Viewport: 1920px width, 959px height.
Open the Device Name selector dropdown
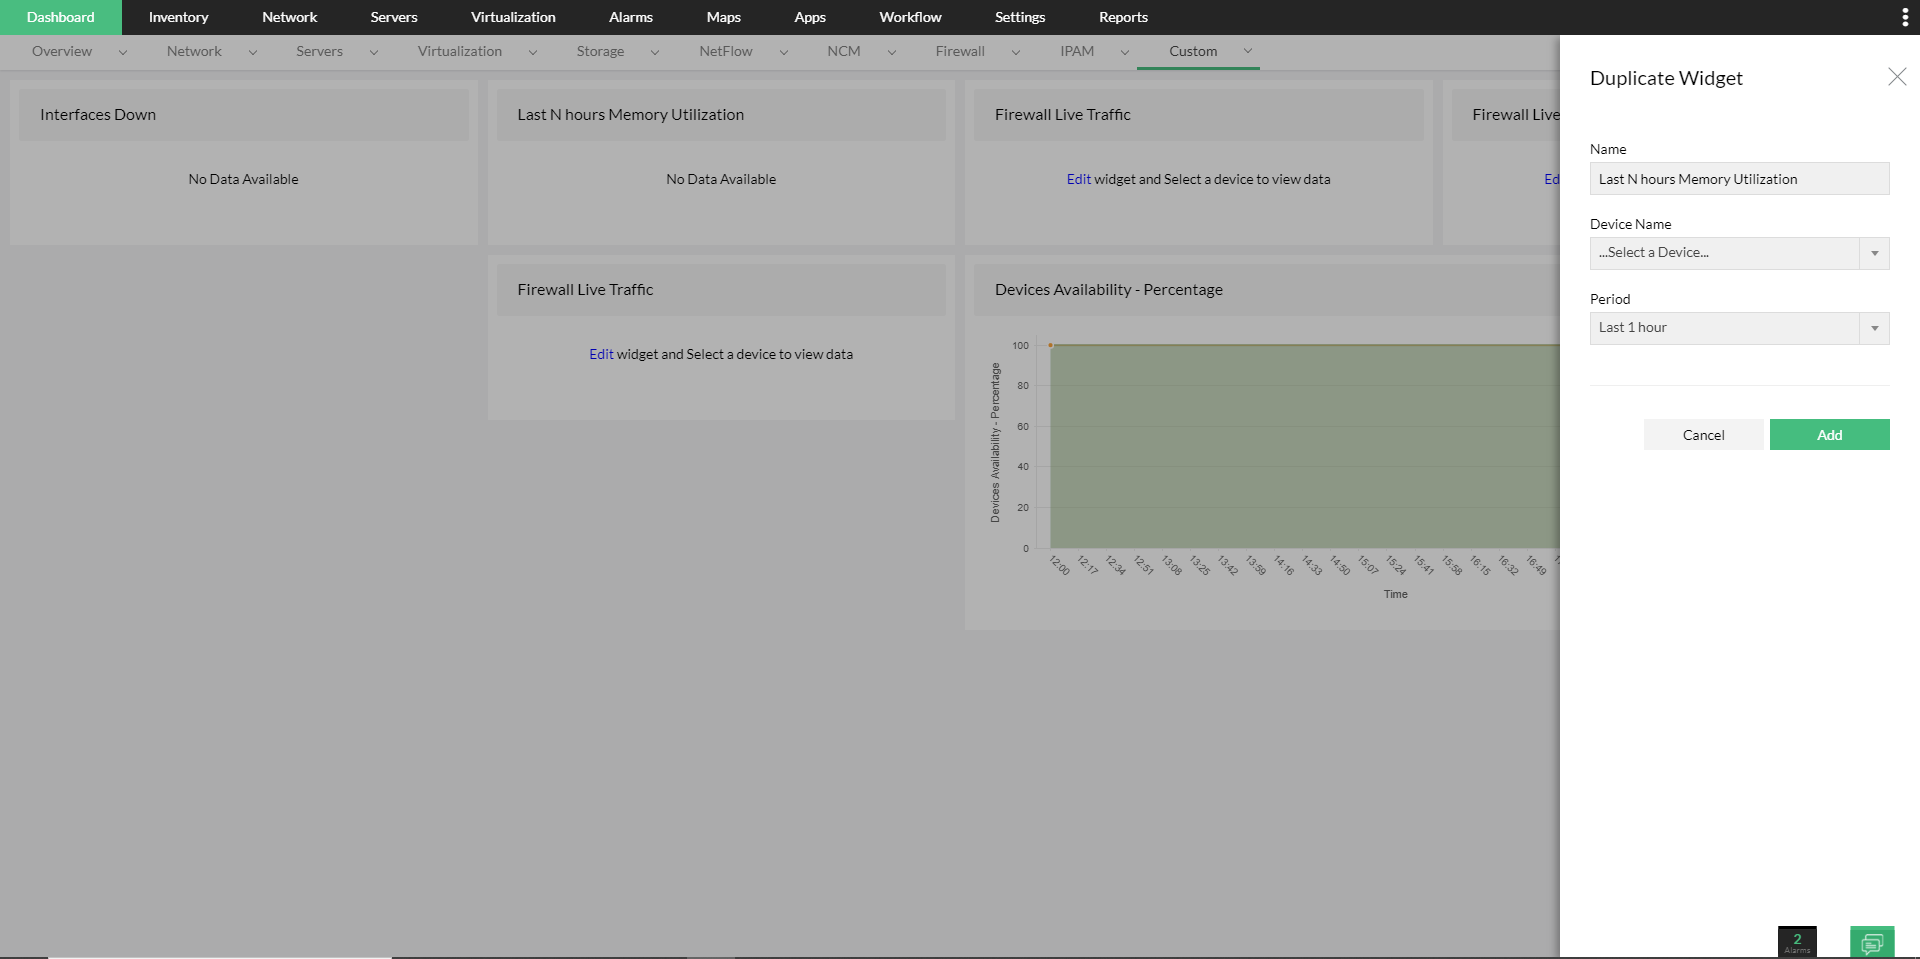click(1874, 253)
